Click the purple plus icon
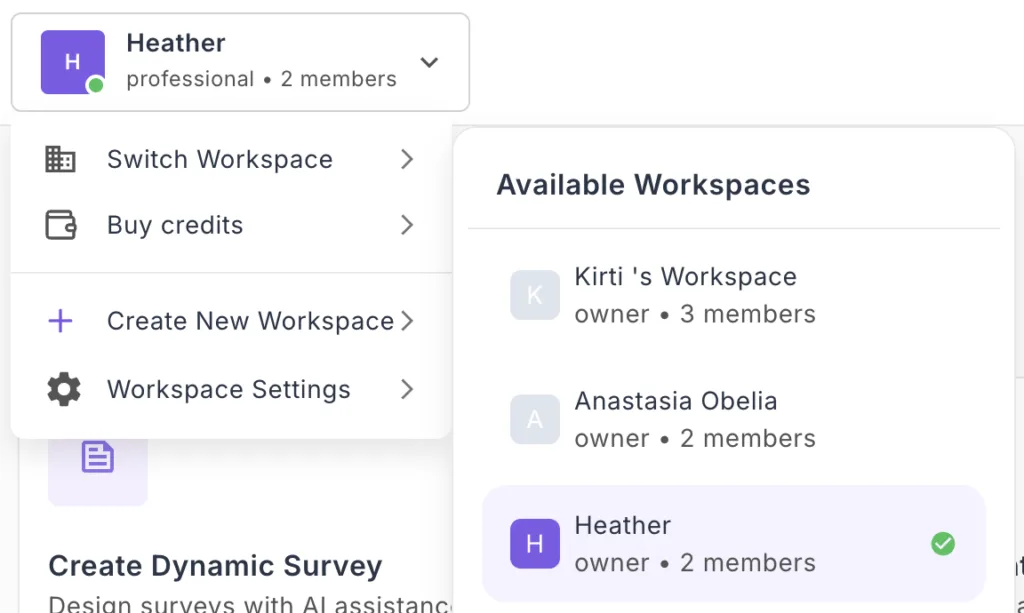Screen dimensions: 1024x613 (x=61, y=321)
